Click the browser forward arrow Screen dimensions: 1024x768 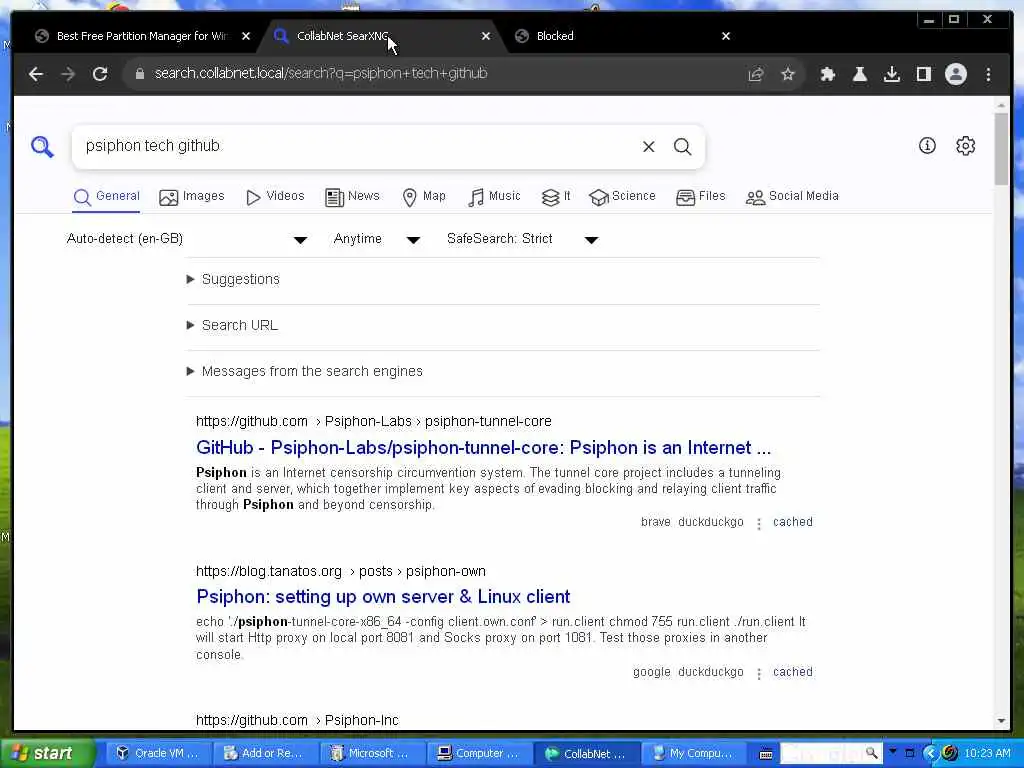click(x=68, y=74)
